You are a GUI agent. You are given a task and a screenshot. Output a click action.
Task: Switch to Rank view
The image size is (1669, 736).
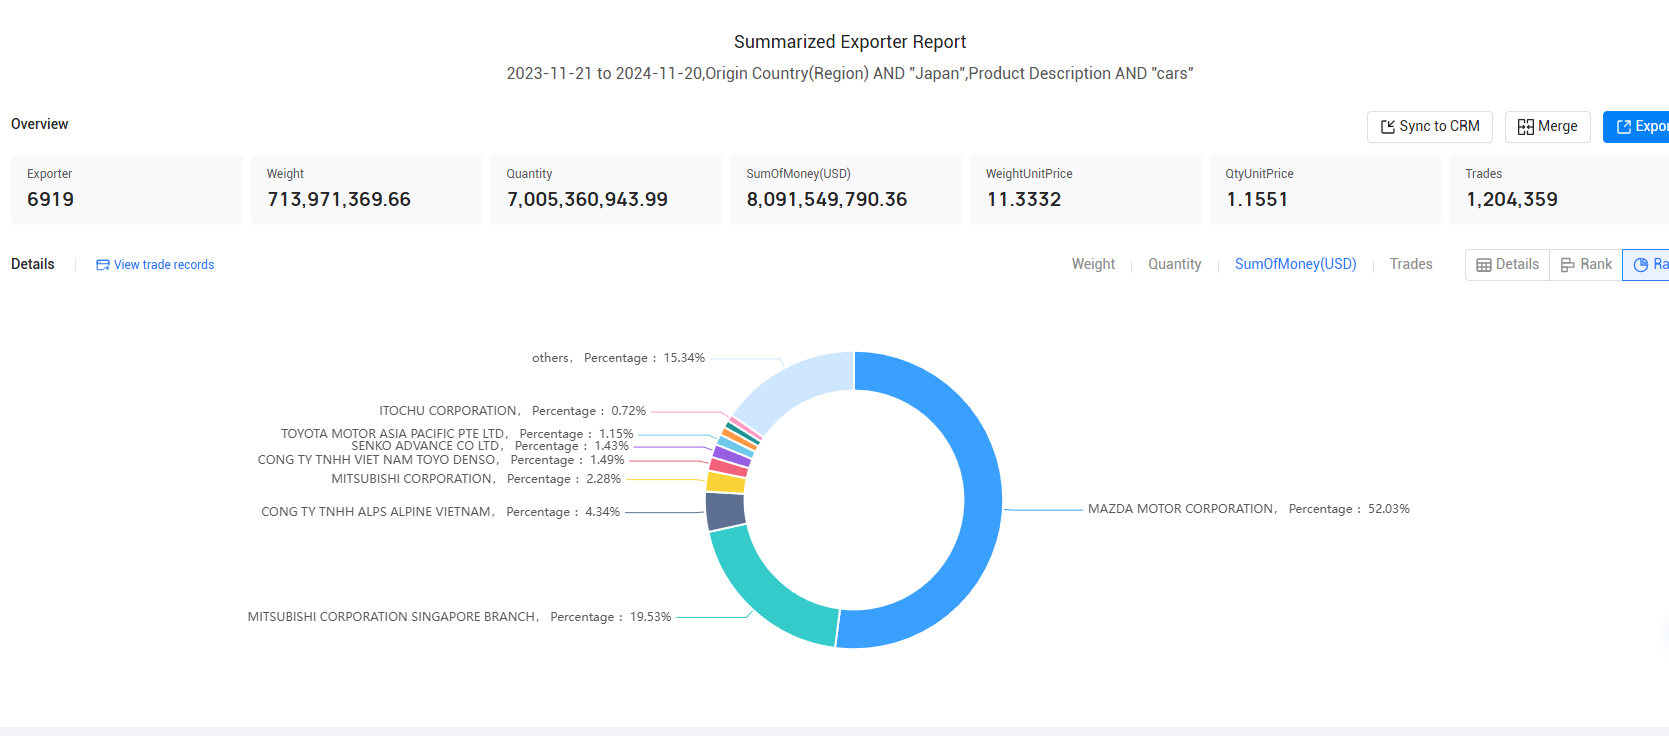[x=1586, y=265]
